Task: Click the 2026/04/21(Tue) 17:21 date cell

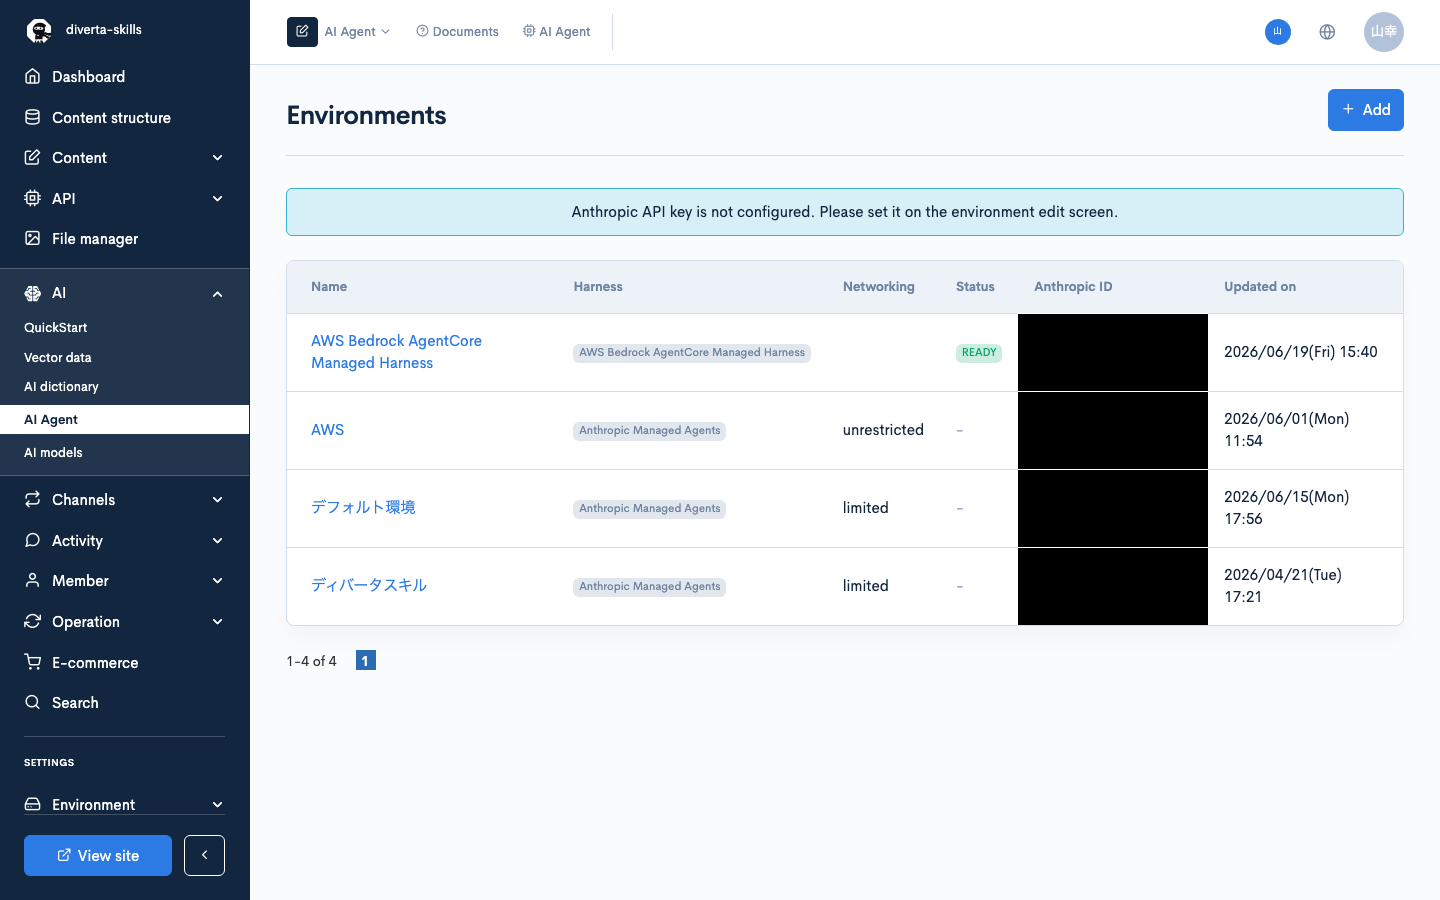Action: point(1283,586)
